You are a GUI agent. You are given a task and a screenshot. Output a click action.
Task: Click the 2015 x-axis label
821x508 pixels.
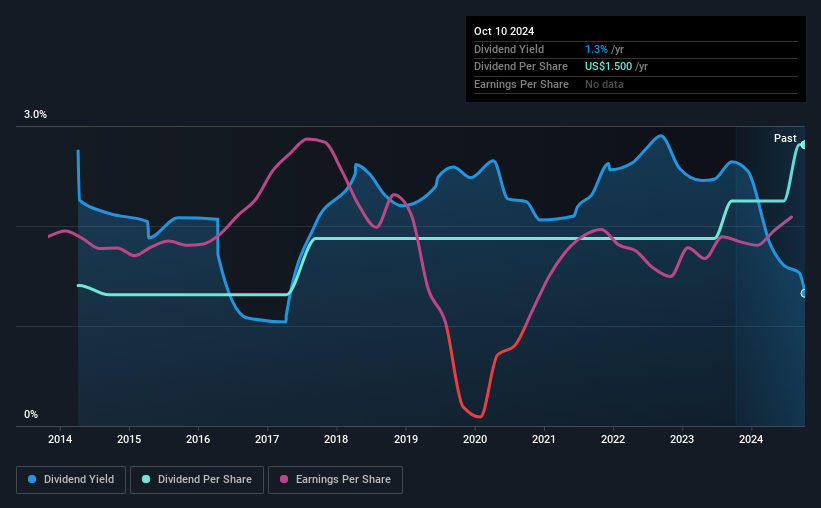coord(129,439)
